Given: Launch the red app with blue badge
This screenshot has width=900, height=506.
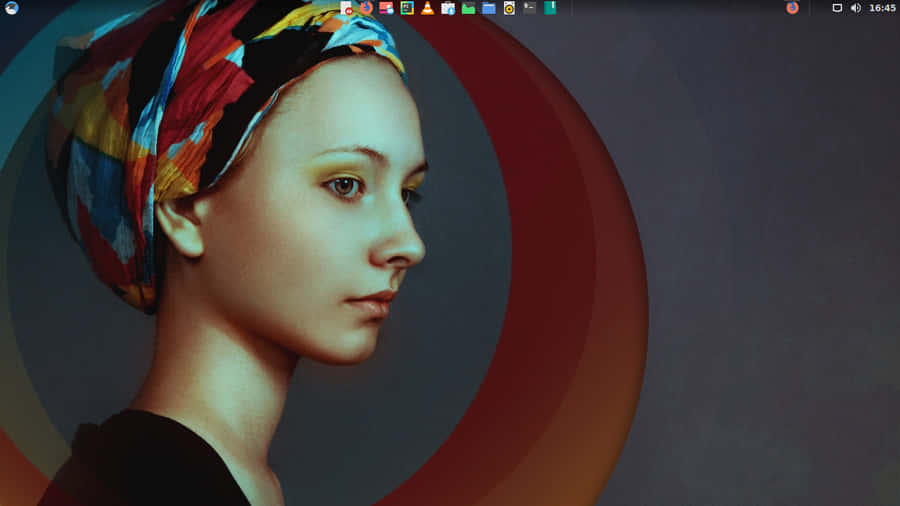Looking at the screenshot, I should click(x=386, y=8).
